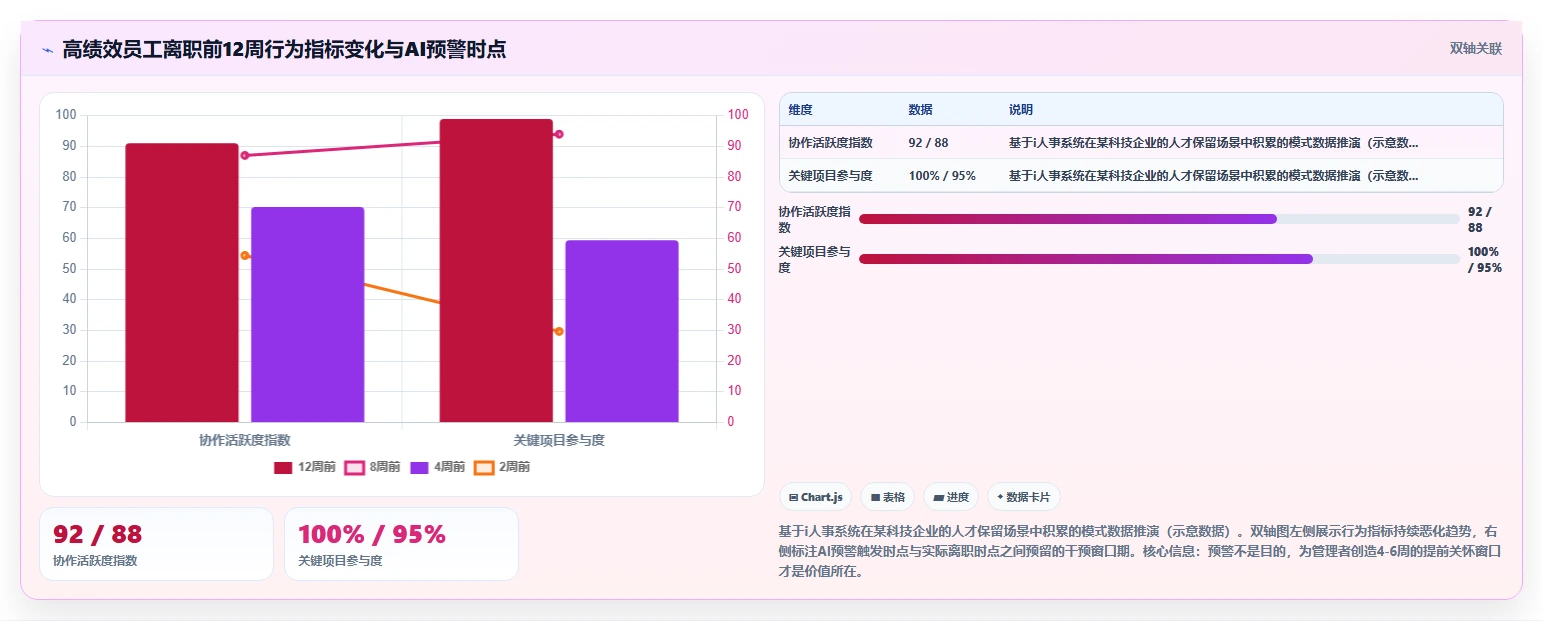Click the 协作活跃度指数 x-axis label

tap(245, 440)
